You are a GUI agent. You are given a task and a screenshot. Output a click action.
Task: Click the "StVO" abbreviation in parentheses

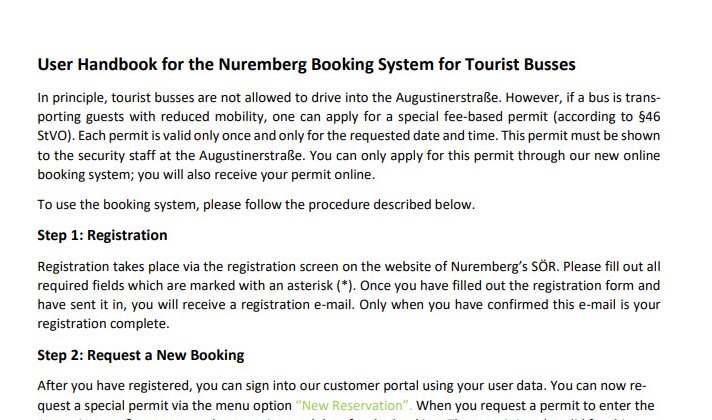(52, 136)
